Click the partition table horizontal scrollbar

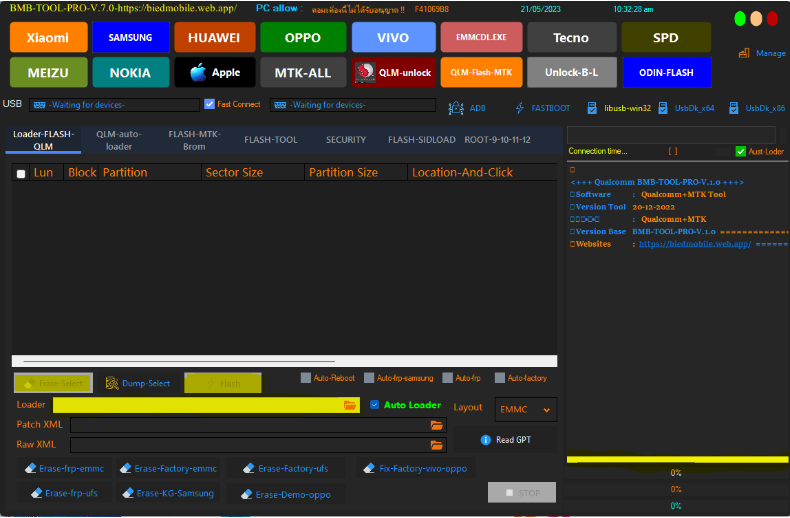284,361
